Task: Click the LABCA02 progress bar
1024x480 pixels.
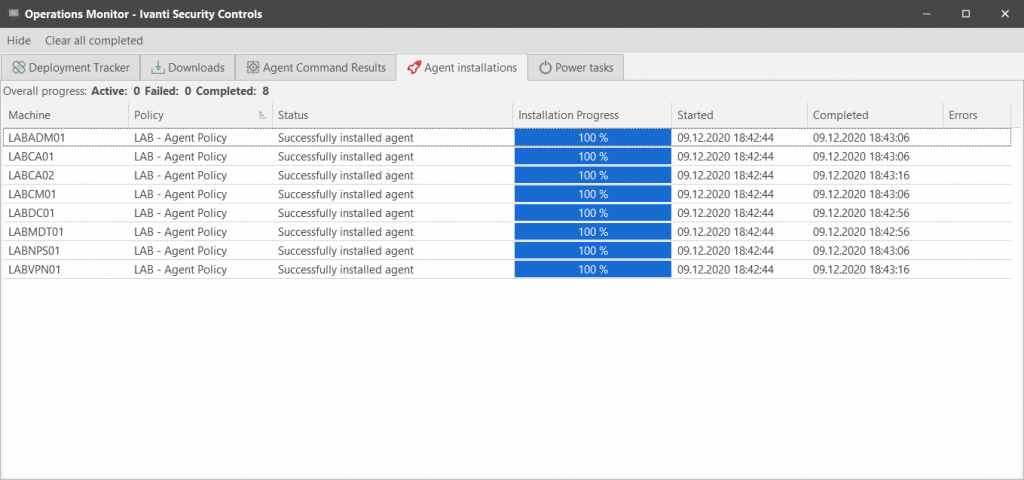Action: coord(593,176)
